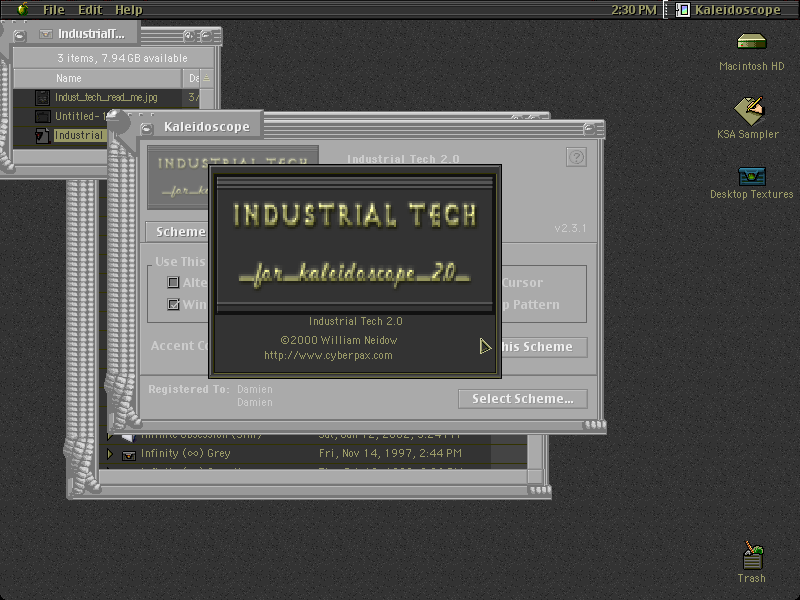Click the Select Scheme... button
Viewport: 800px width, 600px height.
click(x=523, y=398)
